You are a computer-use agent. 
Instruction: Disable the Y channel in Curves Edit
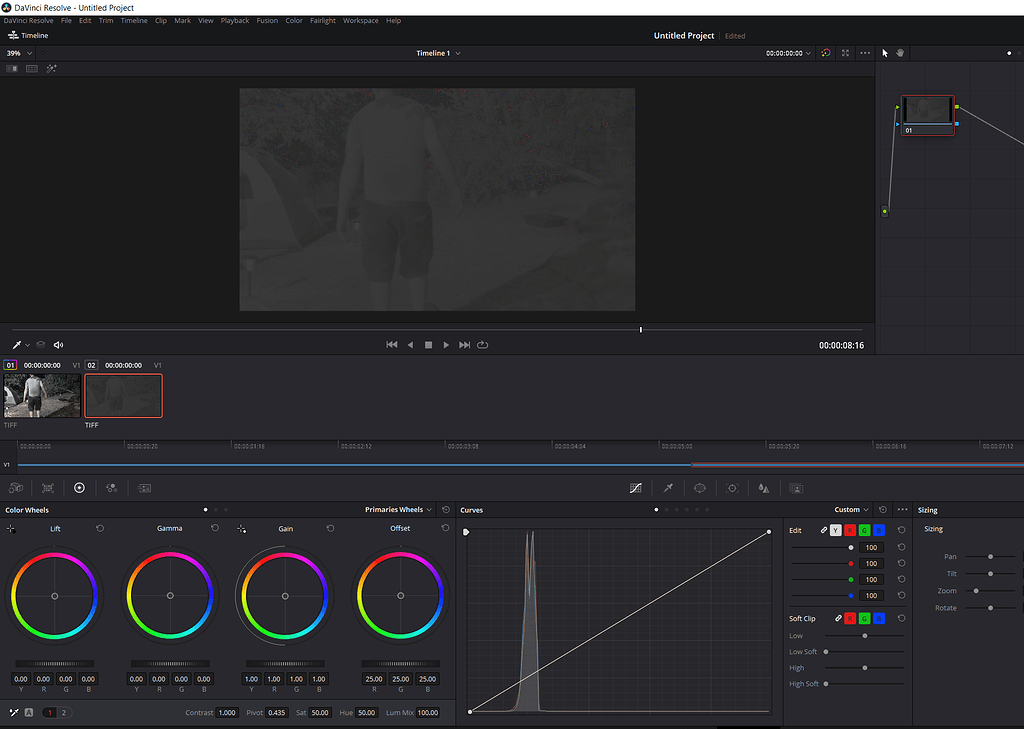coord(838,530)
